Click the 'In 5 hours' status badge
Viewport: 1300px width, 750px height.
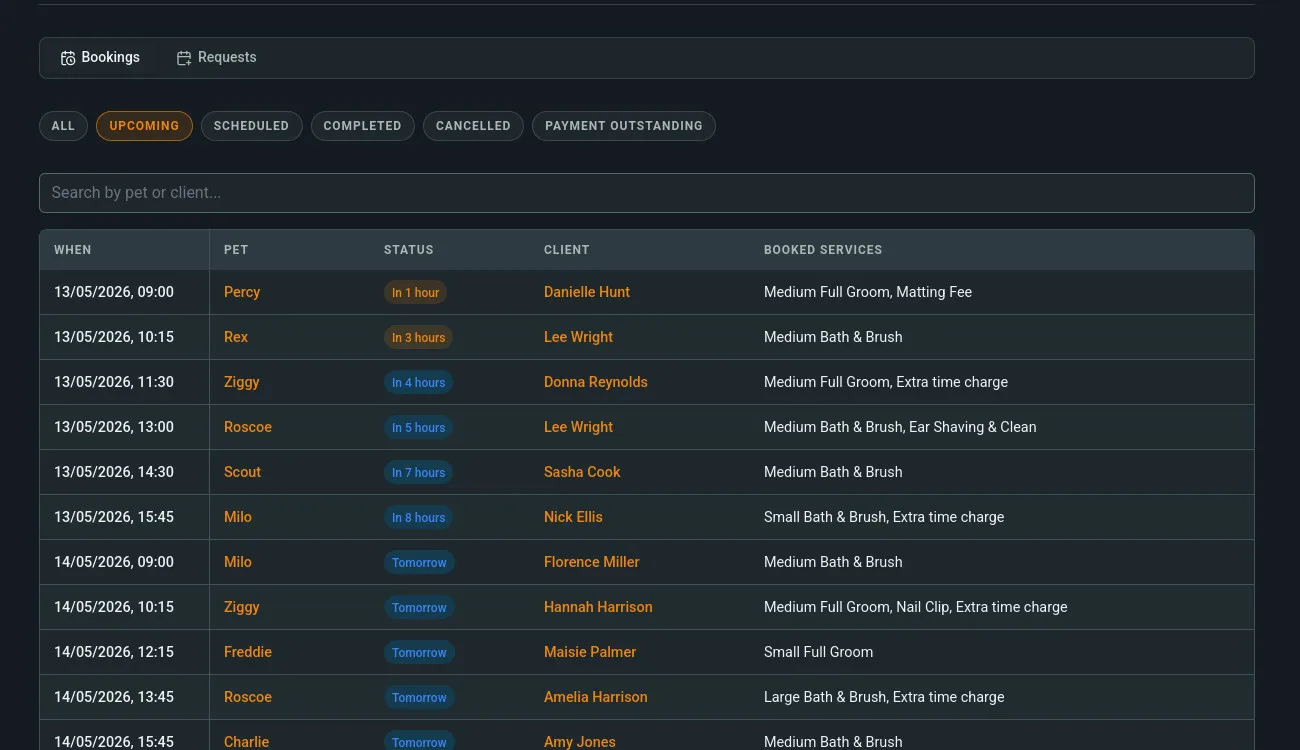[418, 428]
